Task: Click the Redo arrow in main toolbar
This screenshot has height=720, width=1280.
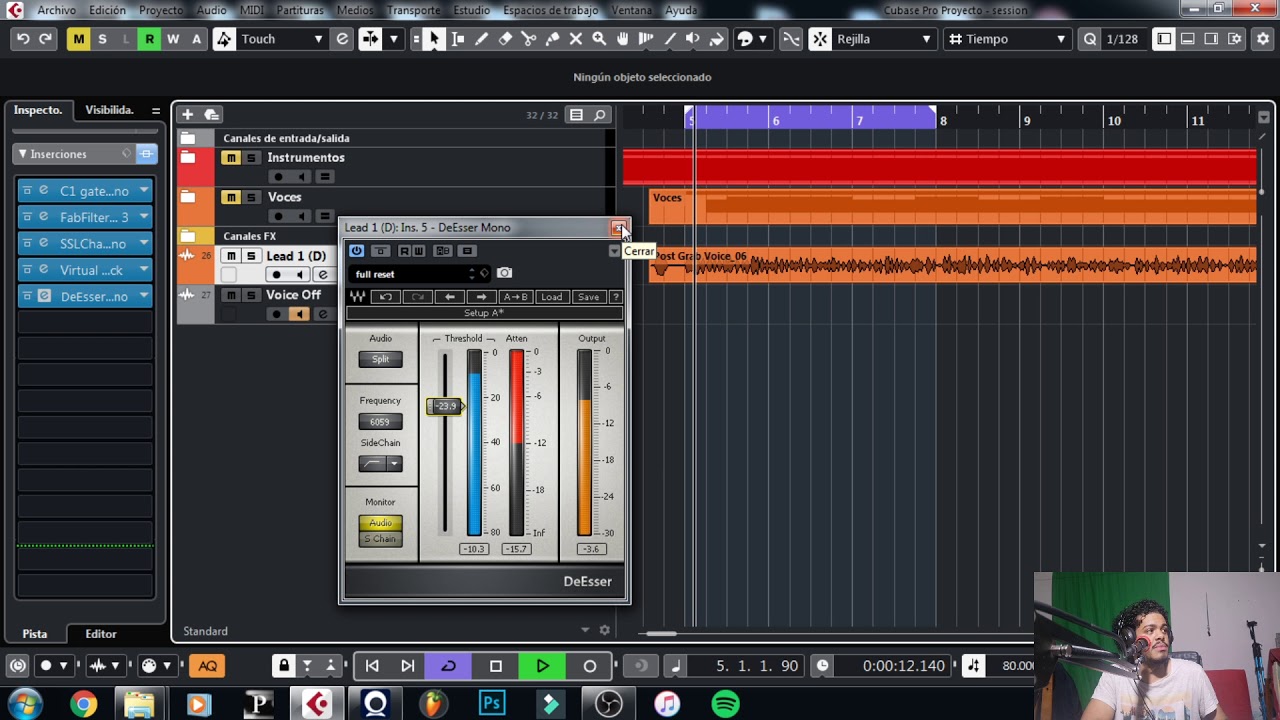Action: pos(45,39)
